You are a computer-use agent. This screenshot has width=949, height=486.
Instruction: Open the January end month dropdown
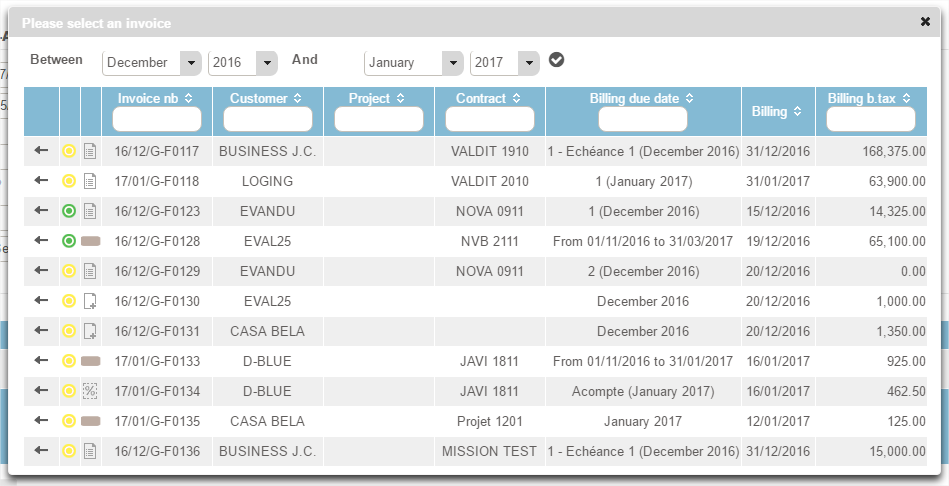[x=452, y=63]
